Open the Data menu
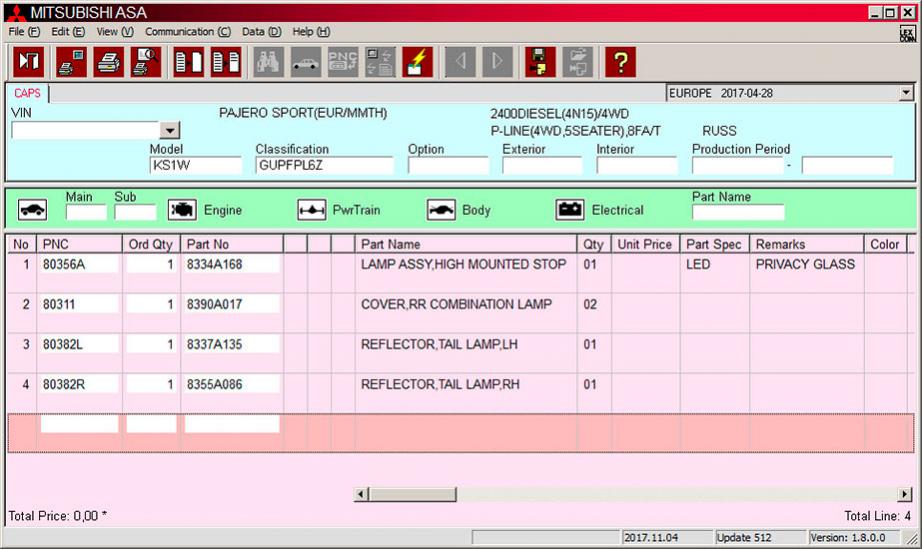This screenshot has width=922, height=549. [x=262, y=32]
